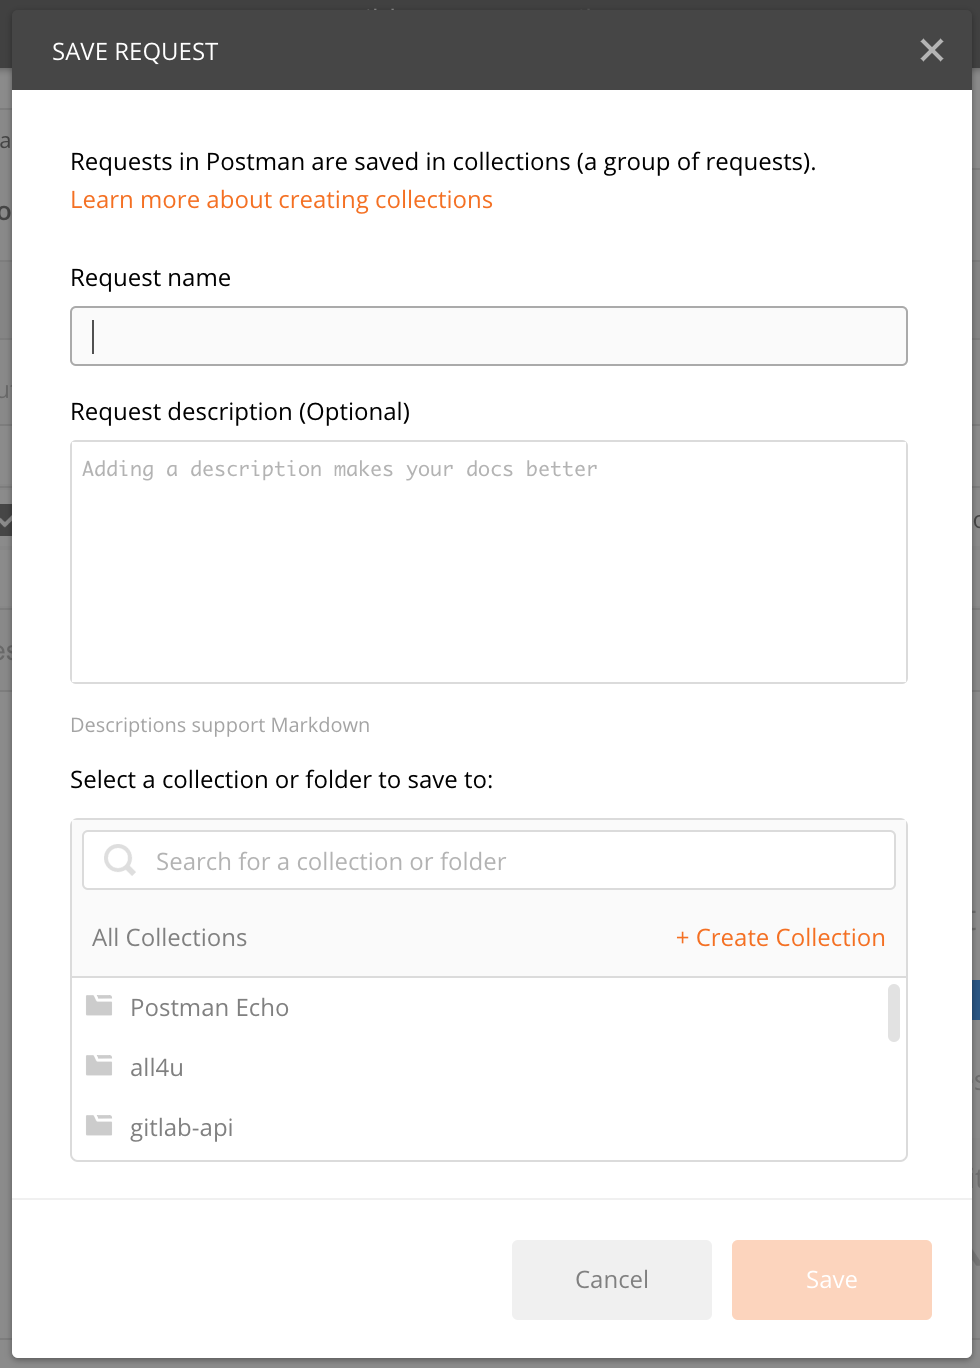This screenshot has width=980, height=1368.
Task: Click the Cancel button
Action: point(612,1280)
